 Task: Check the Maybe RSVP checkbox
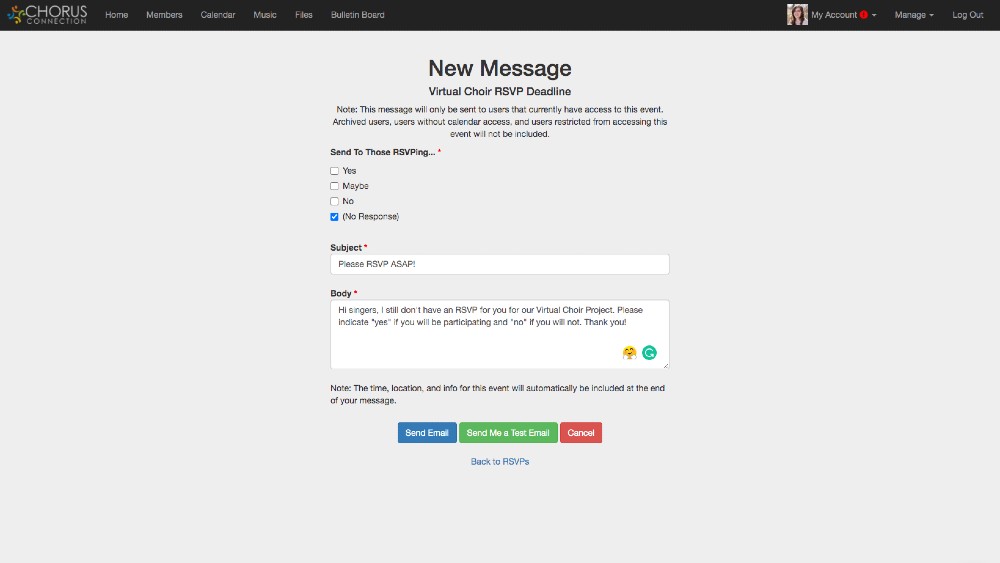click(335, 186)
